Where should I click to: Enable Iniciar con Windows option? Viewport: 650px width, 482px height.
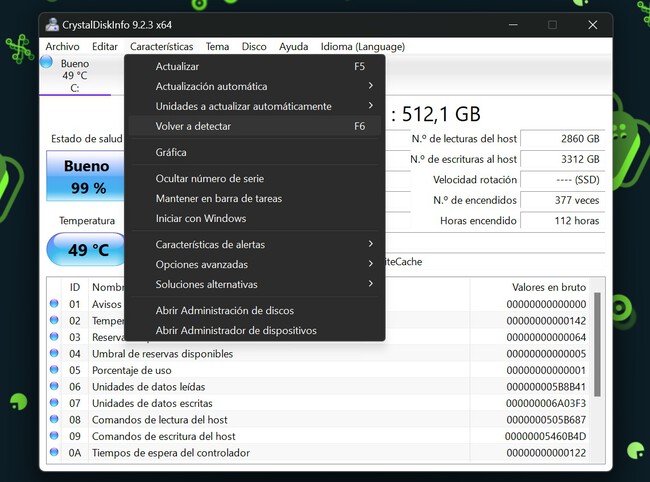coord(200,218)
